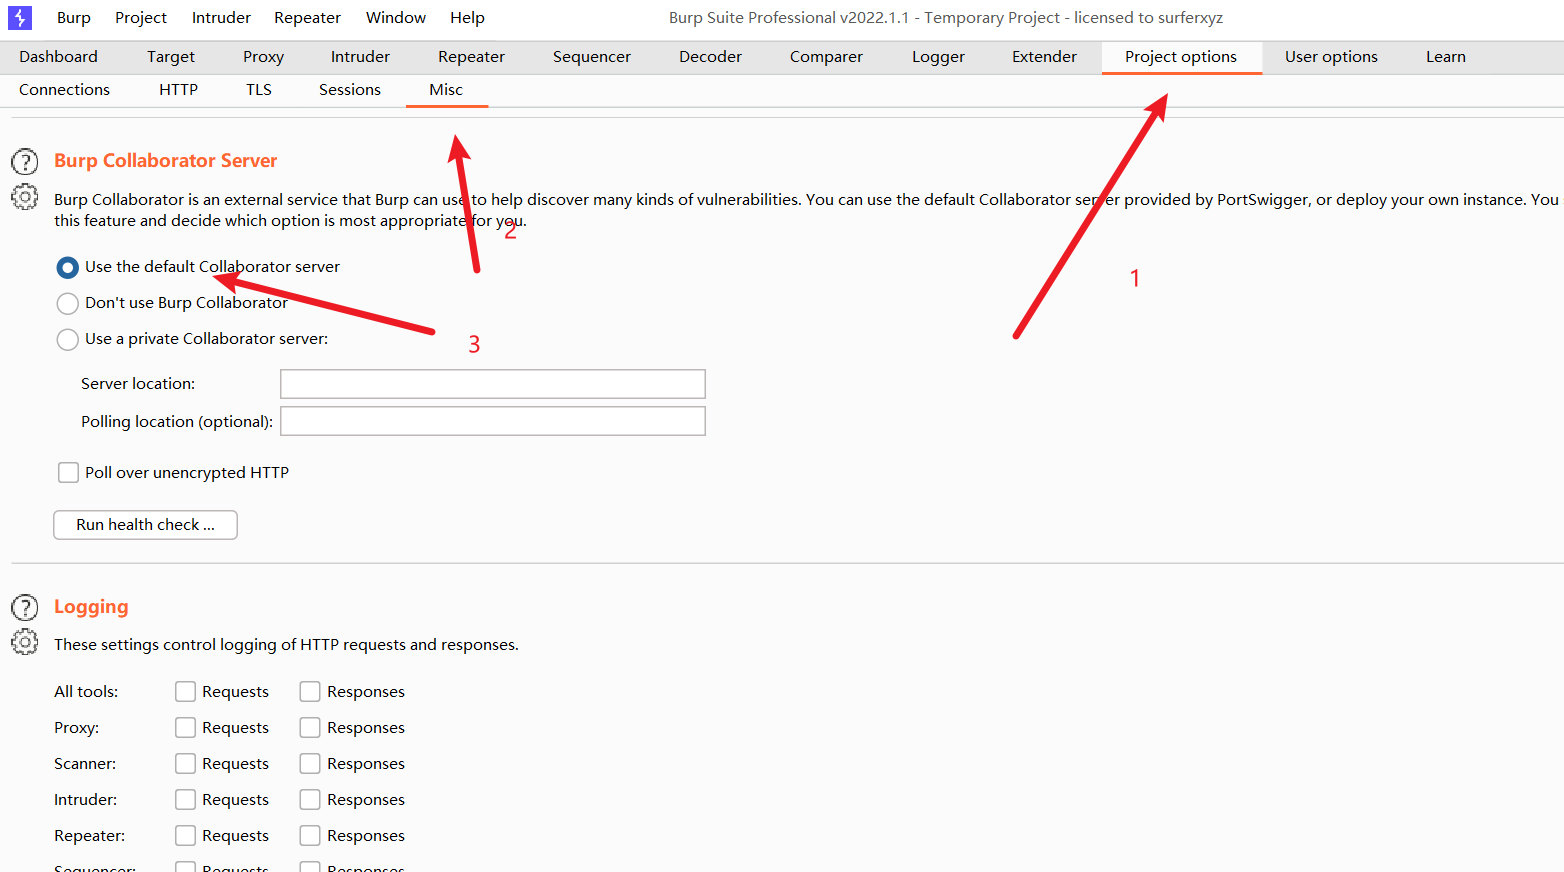Switch to the Proxy tab

tap(263, 57)
